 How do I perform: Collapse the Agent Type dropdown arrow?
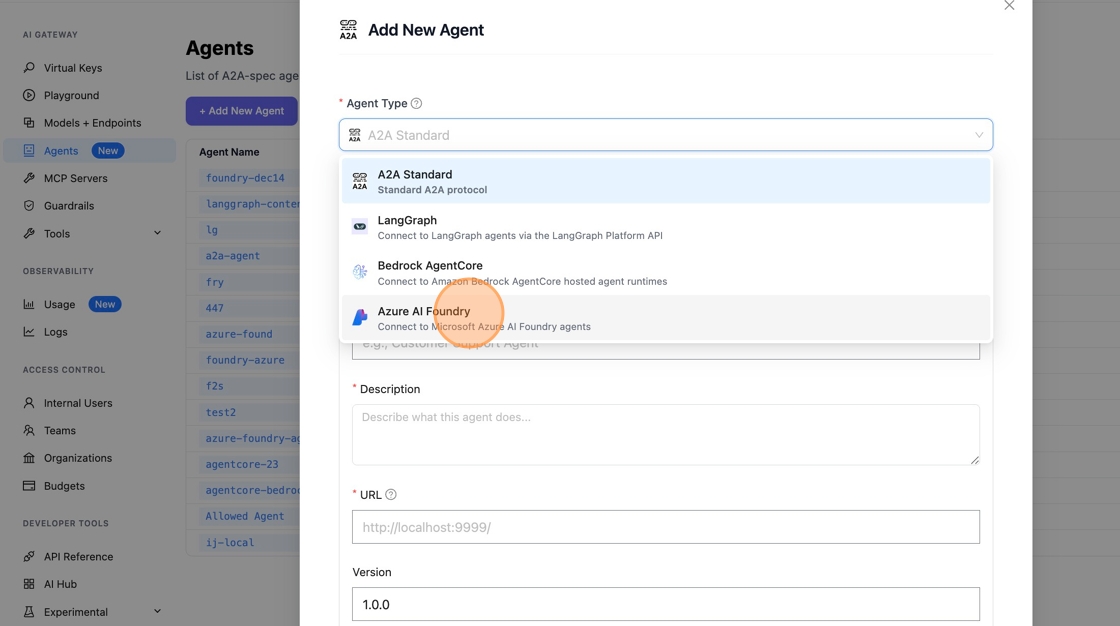tap(979, 135)
